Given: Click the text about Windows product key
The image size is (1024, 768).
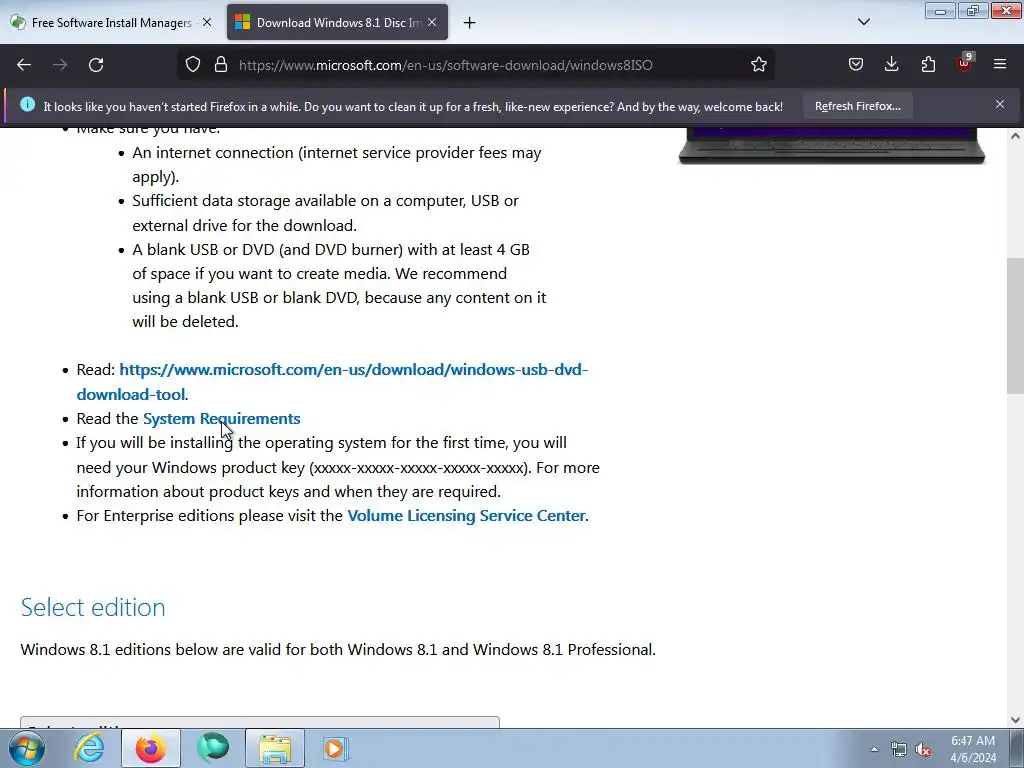Looking at the screenshot, I should (338, 468).
